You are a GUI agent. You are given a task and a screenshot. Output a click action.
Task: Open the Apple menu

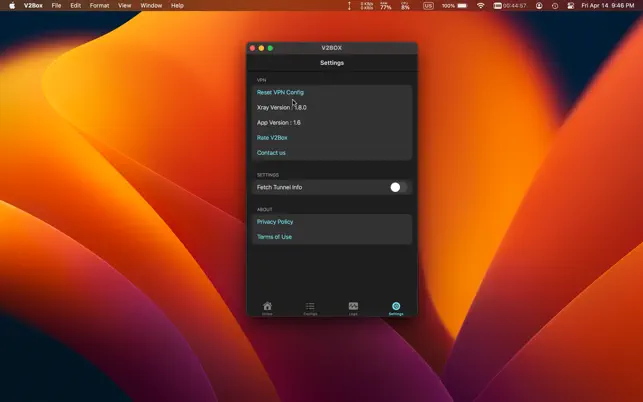click(x=12, y=6)
